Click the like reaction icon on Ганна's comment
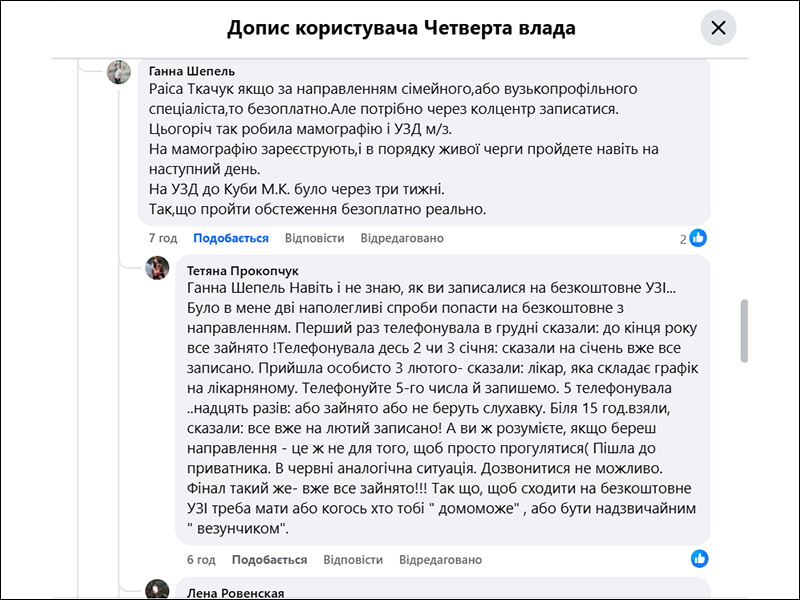 pyautogui.click(x=698, y=238)
